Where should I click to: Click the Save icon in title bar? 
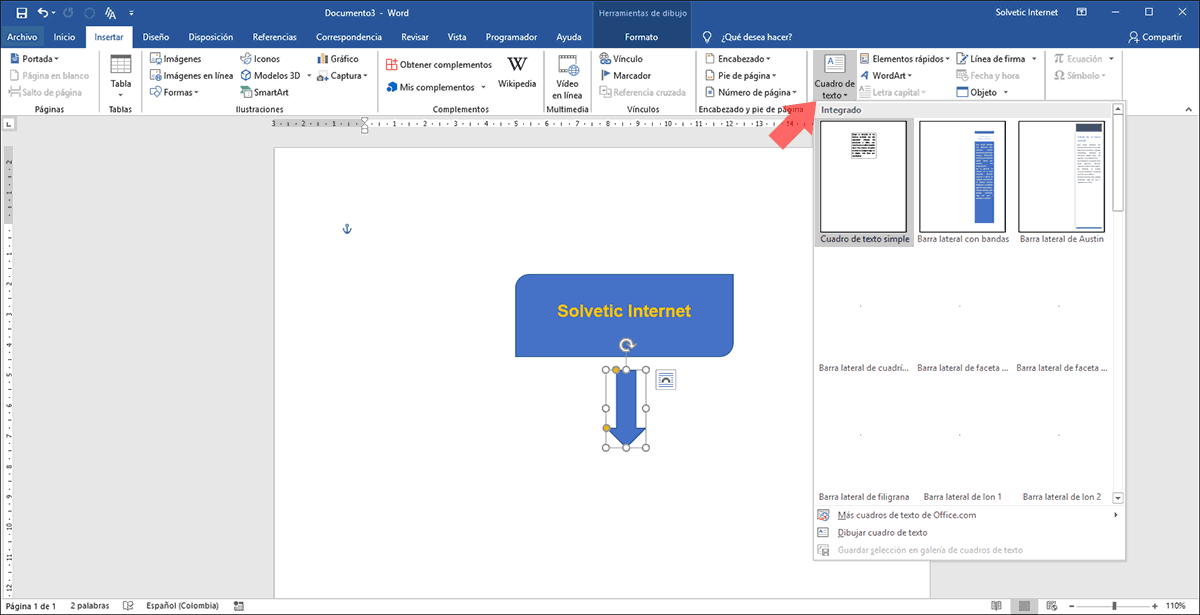tap(21, 12)
